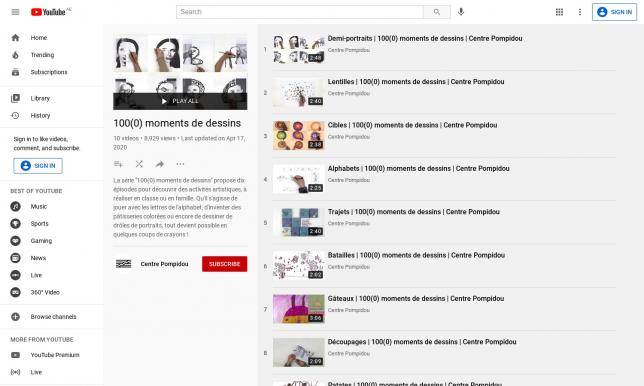Open the Centre Pompidou channel avatar
This screenshot has height=386, width=644.
click(x=123, y=264)
